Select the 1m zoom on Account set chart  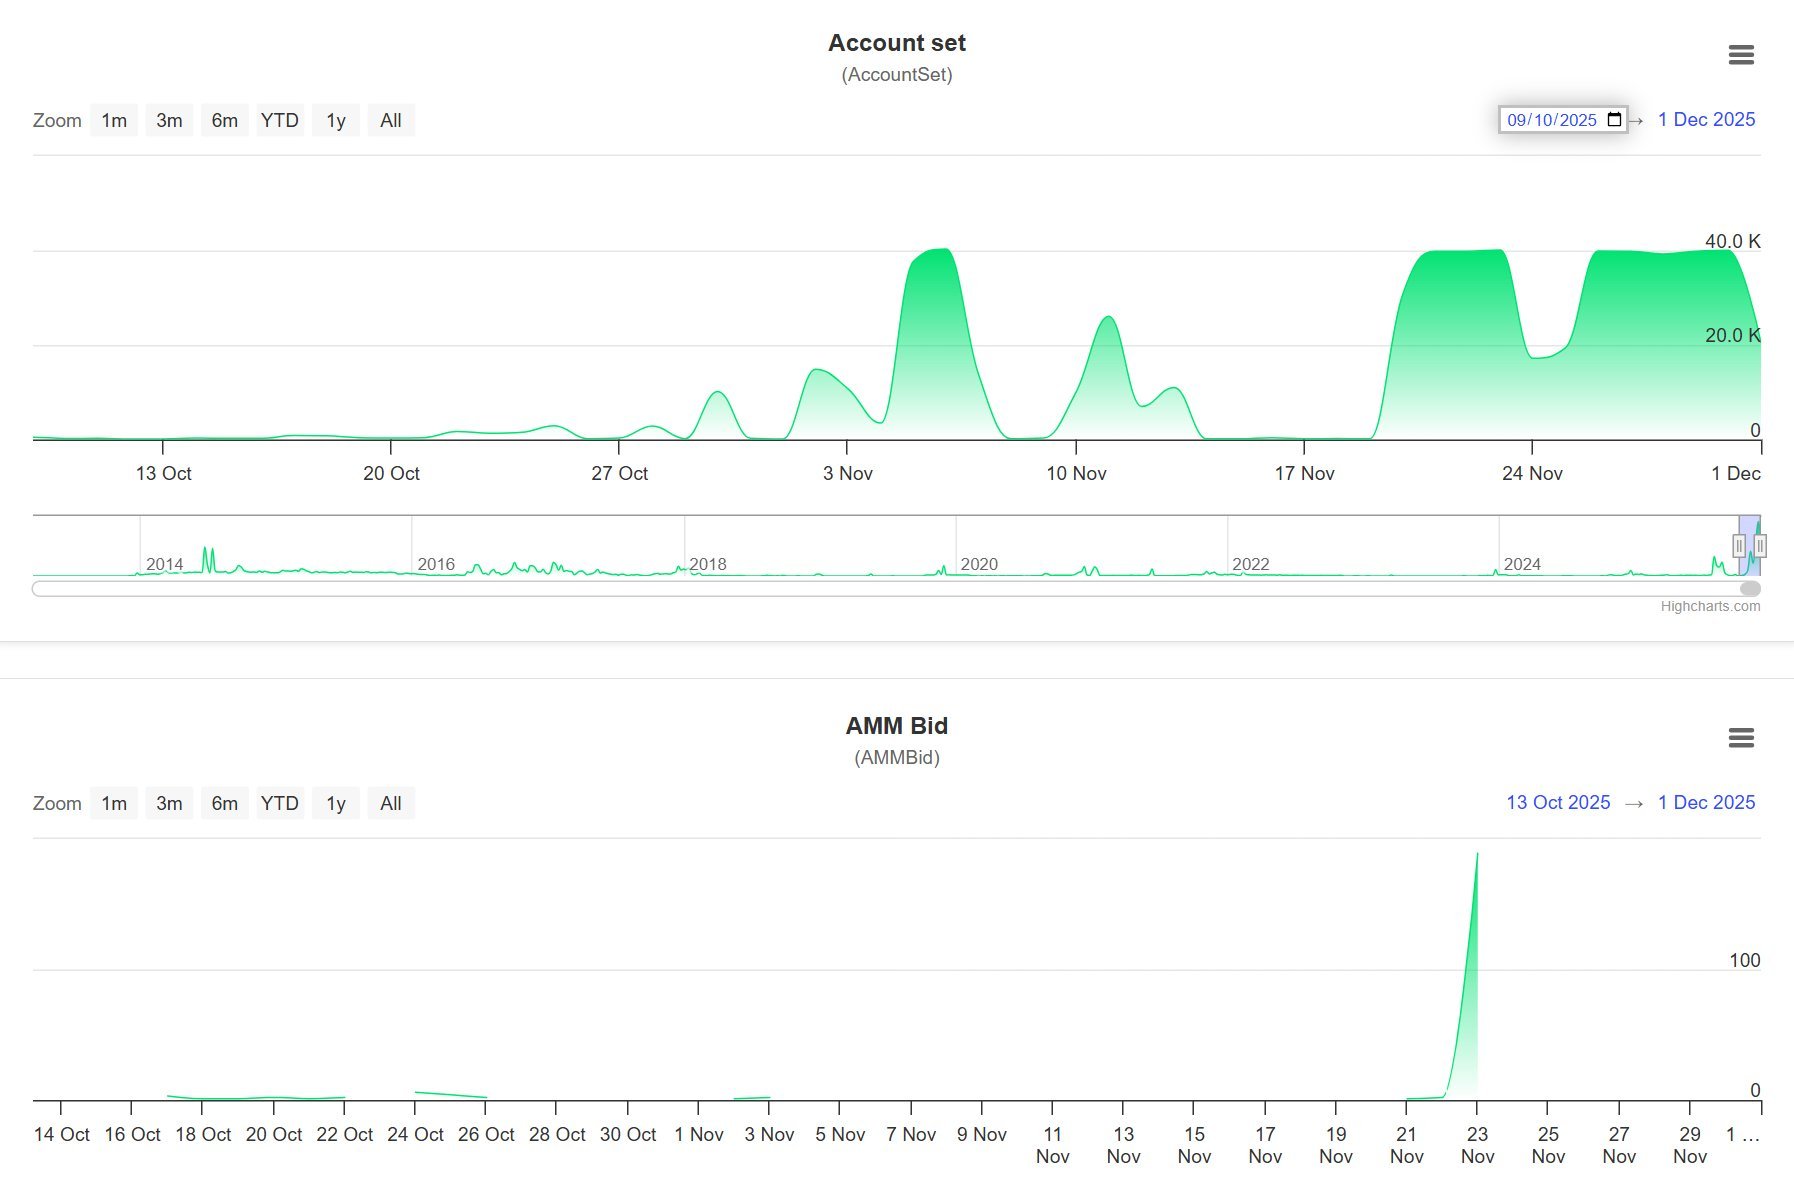(x=113, y=120)
